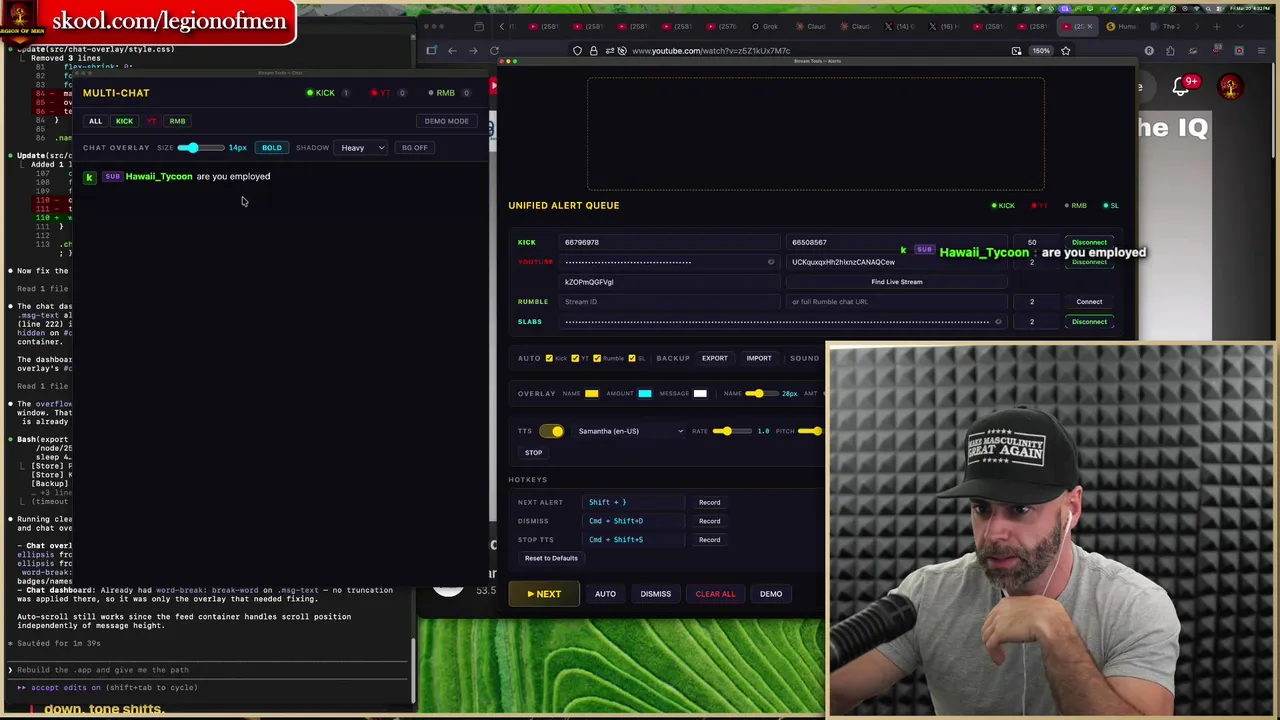Click the TTS STOP button

tap(534, 453)
